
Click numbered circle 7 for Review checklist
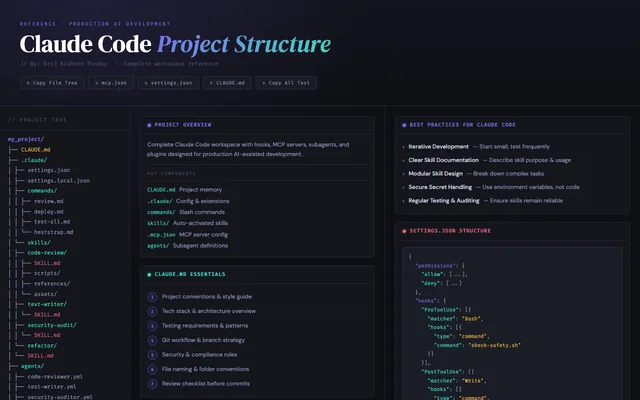click(x=152, y=384)
